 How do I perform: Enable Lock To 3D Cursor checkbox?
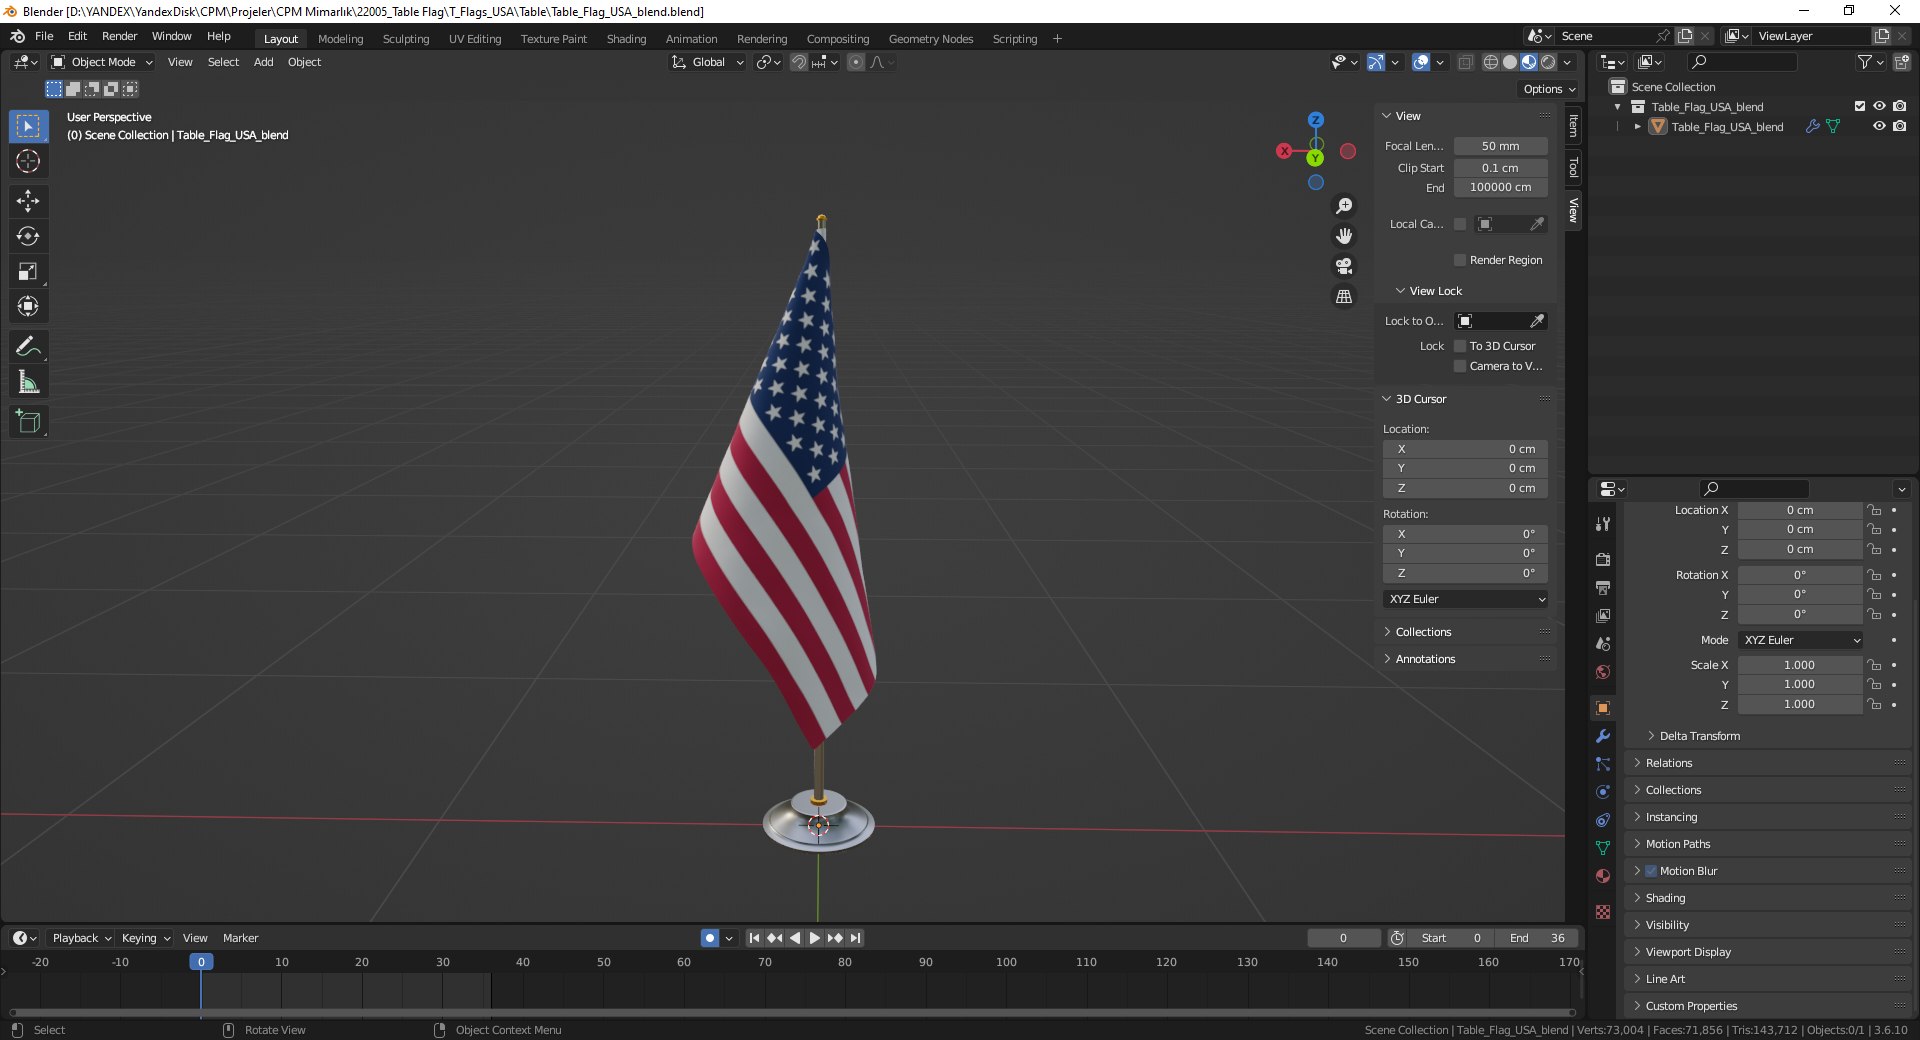[1460, 346]
